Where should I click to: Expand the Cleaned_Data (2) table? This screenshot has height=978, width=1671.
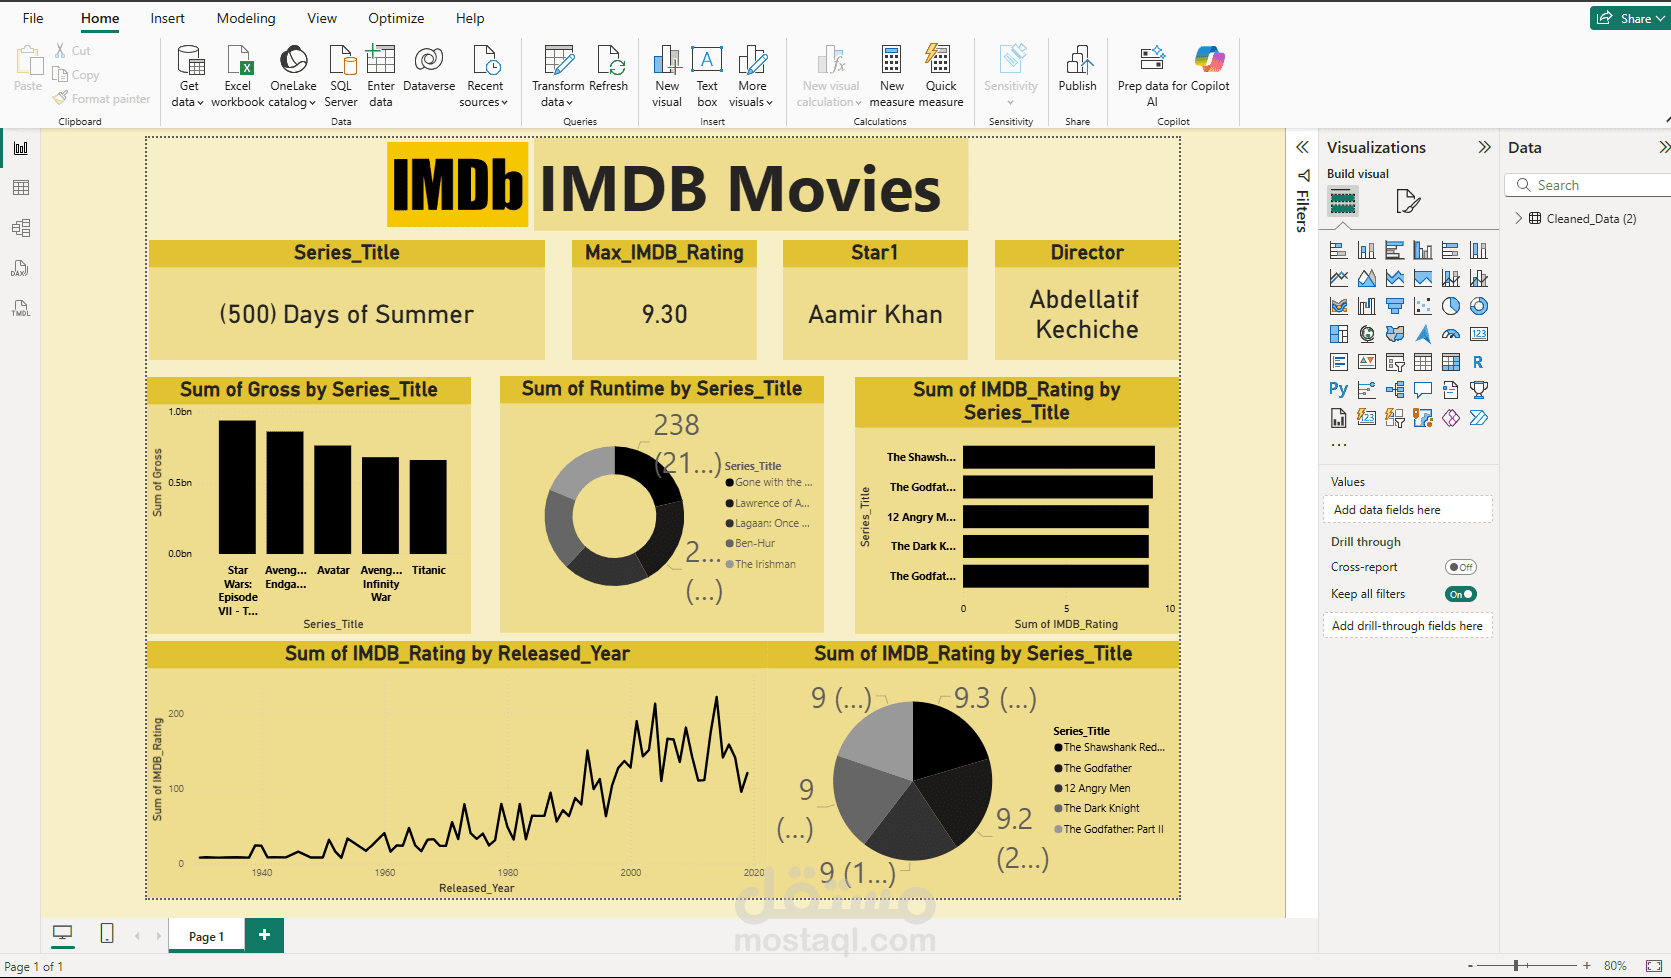[1519, 218]
